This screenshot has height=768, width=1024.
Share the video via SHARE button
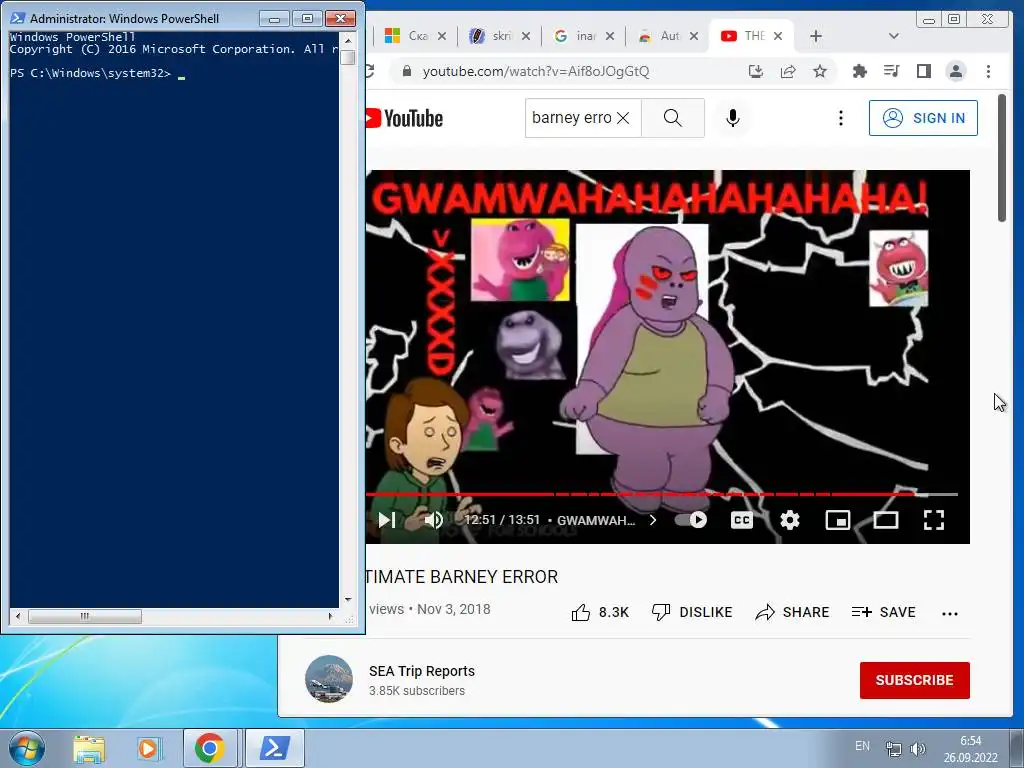pyautogui.click(x=792, y=613)
